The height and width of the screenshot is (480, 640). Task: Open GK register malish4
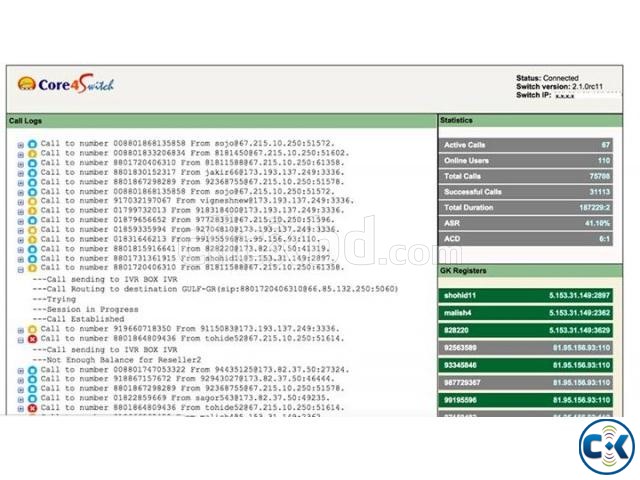tap(526, 313)
